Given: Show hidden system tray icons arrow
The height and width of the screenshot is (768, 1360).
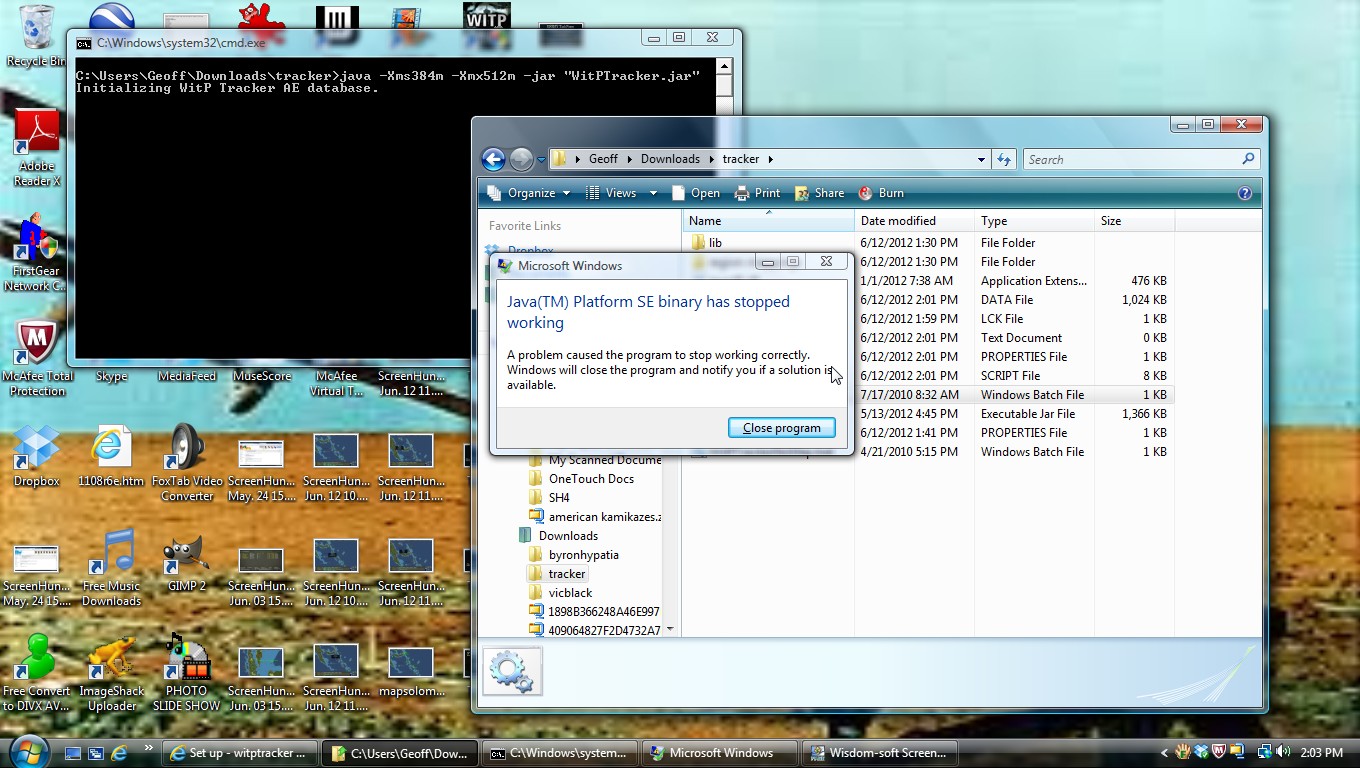Looking at the screenshot, I should pos(1164,753).
